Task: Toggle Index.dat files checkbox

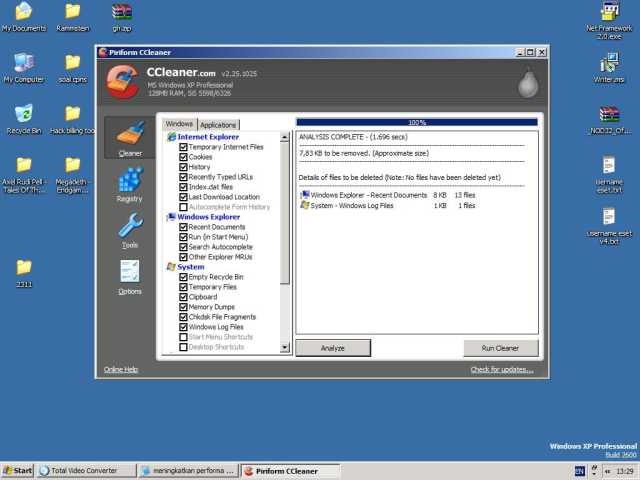Action: (x=183, y=187)
